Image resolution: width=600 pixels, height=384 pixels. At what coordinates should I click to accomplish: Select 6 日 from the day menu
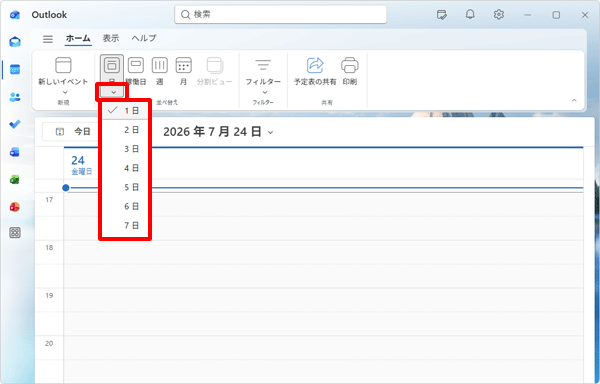[125, 206]
